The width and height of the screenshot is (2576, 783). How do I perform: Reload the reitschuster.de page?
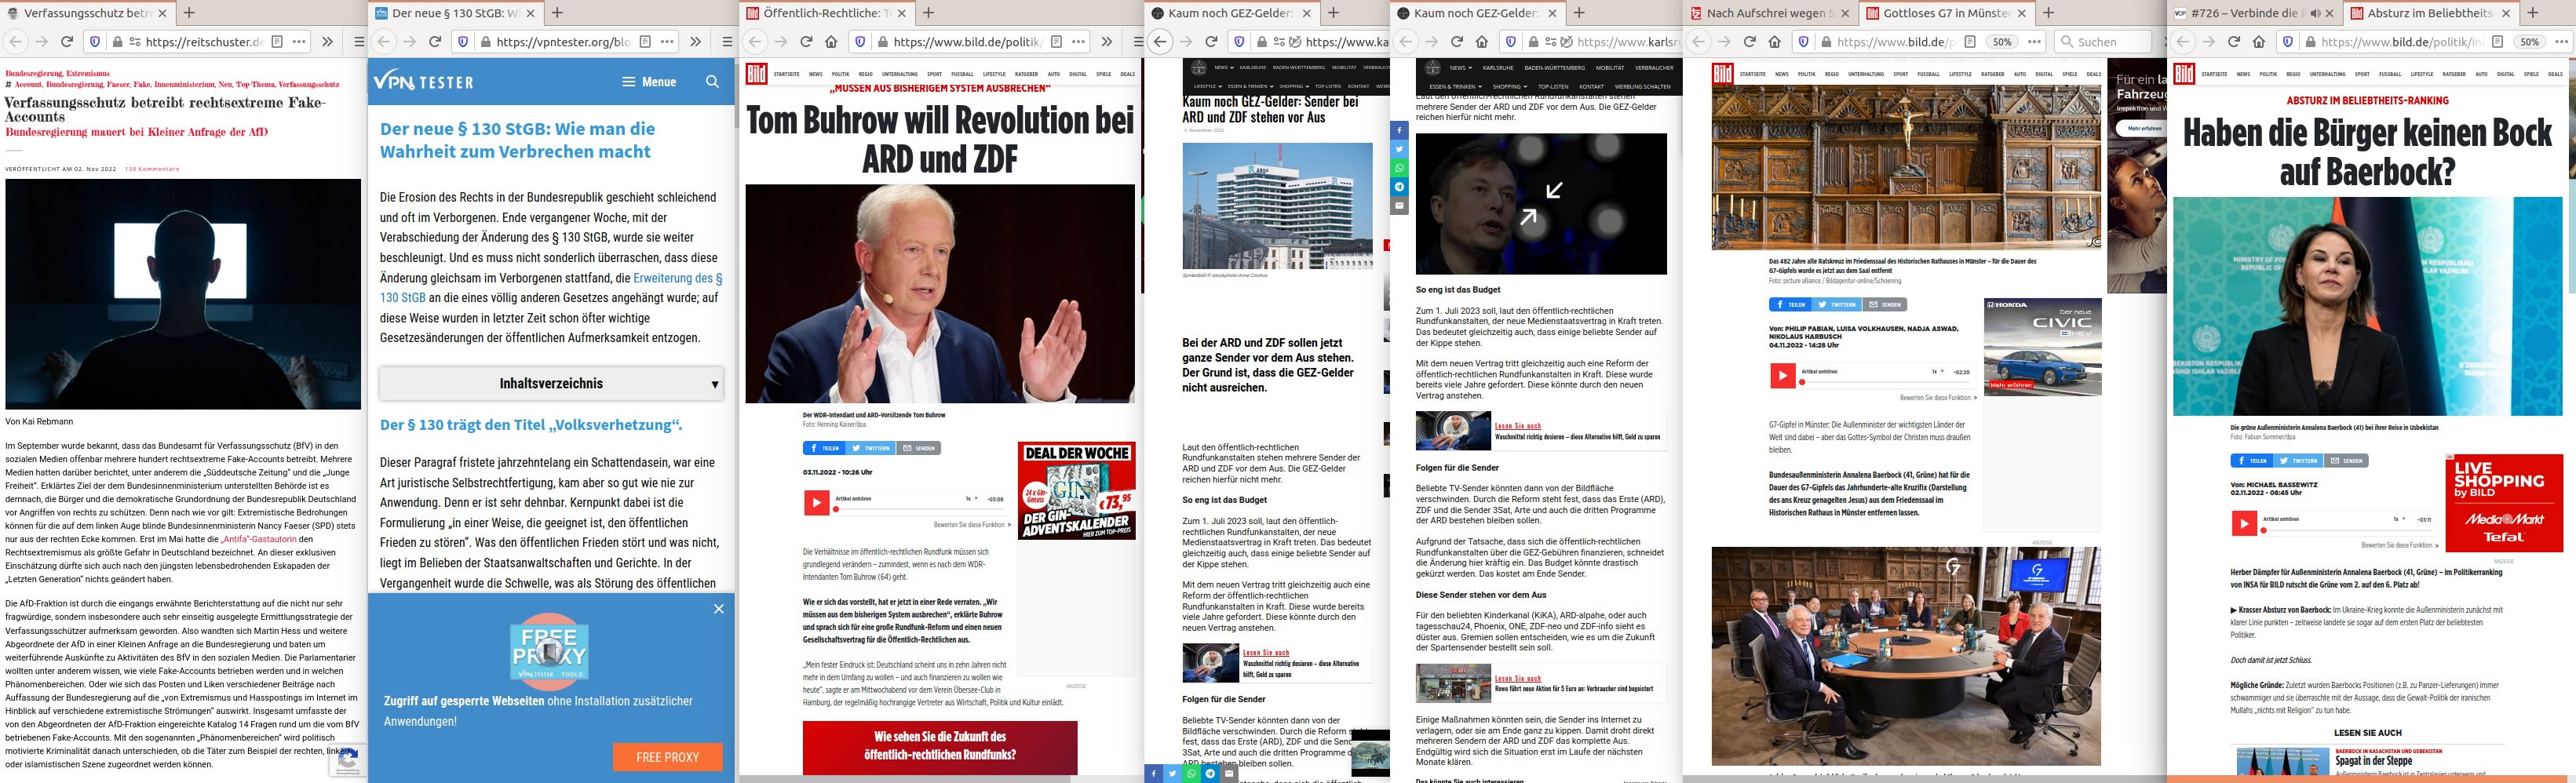(x=67, y=42)
